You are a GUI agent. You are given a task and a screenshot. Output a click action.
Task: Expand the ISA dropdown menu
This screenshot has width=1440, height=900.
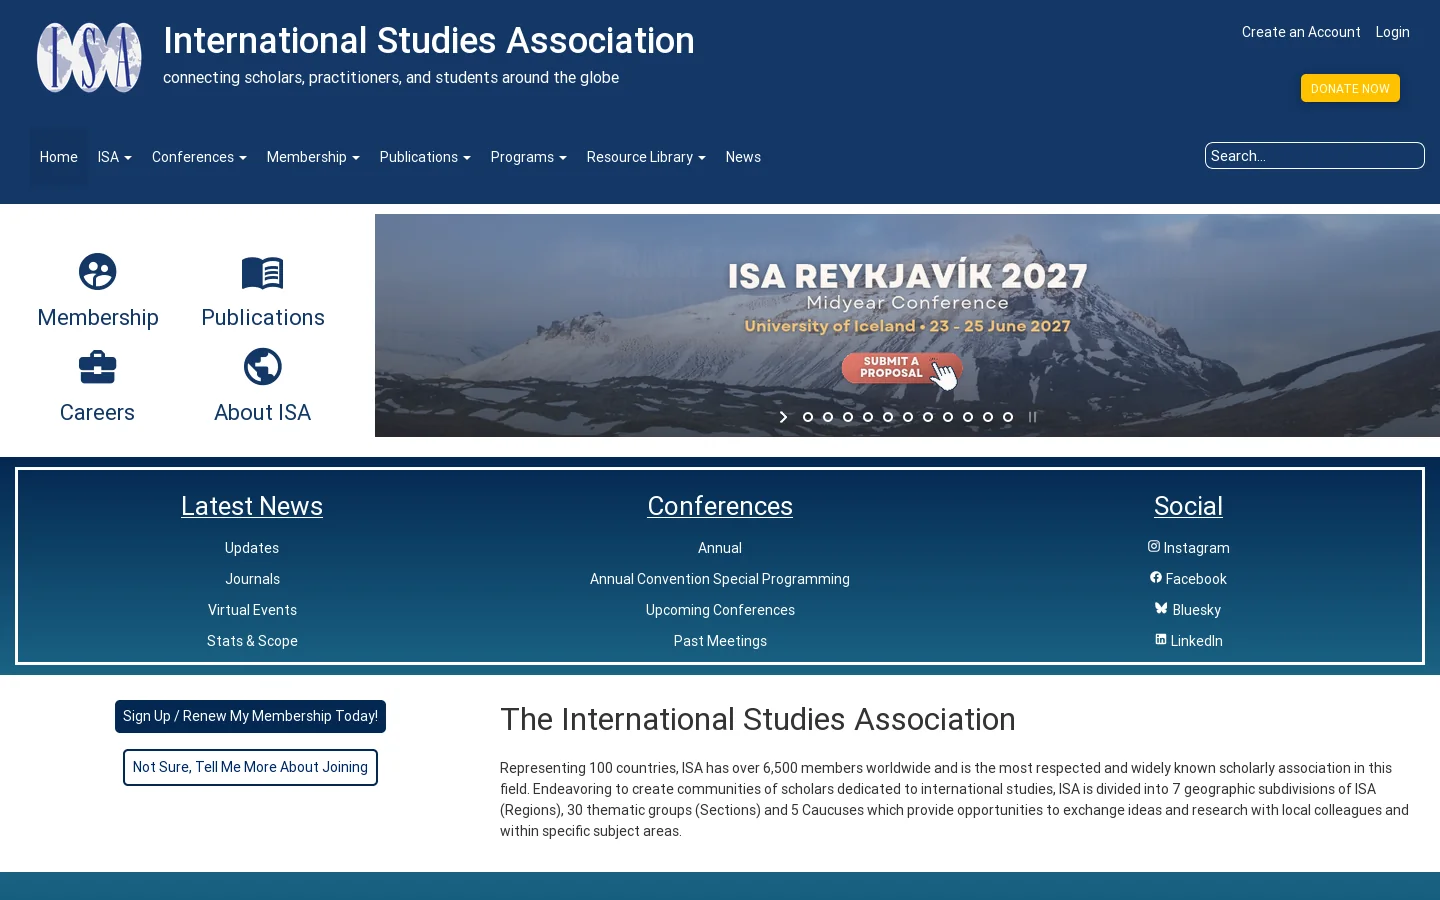114,157
